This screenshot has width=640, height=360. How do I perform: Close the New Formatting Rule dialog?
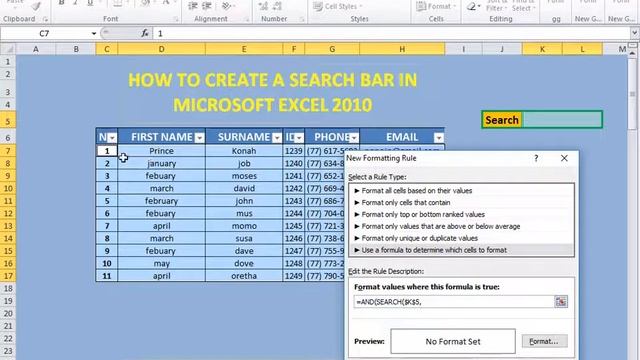pos(564,158)
